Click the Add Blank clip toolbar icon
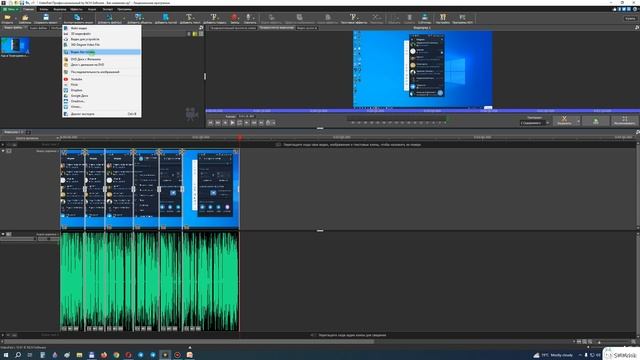Image resolution: width=640 pixels, height=360 pixels. point(166,18)
